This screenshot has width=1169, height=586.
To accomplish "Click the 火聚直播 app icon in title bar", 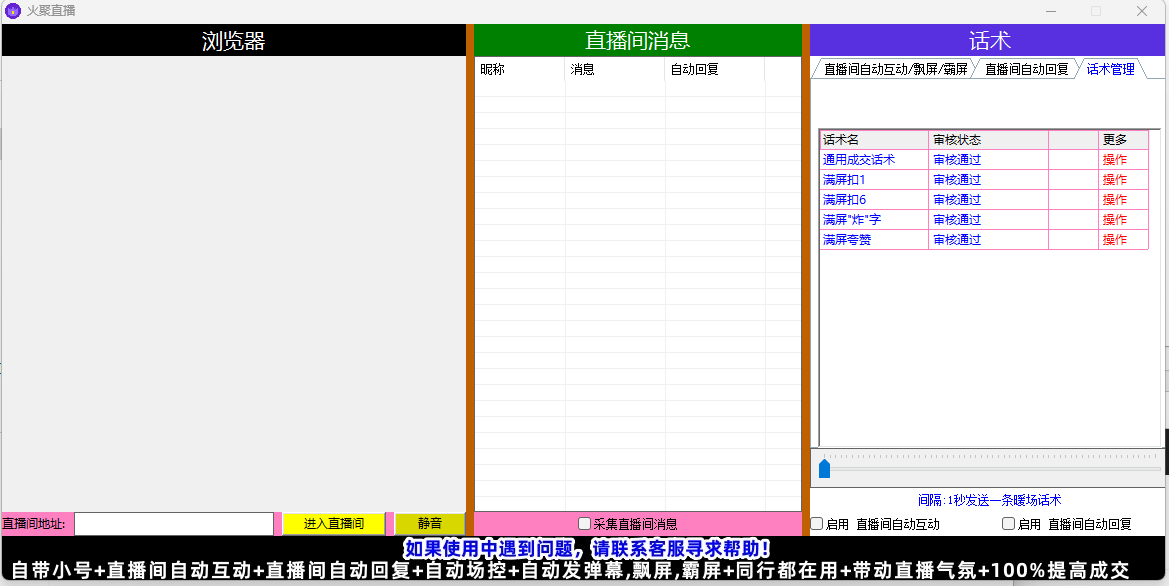I will (13, 11).
